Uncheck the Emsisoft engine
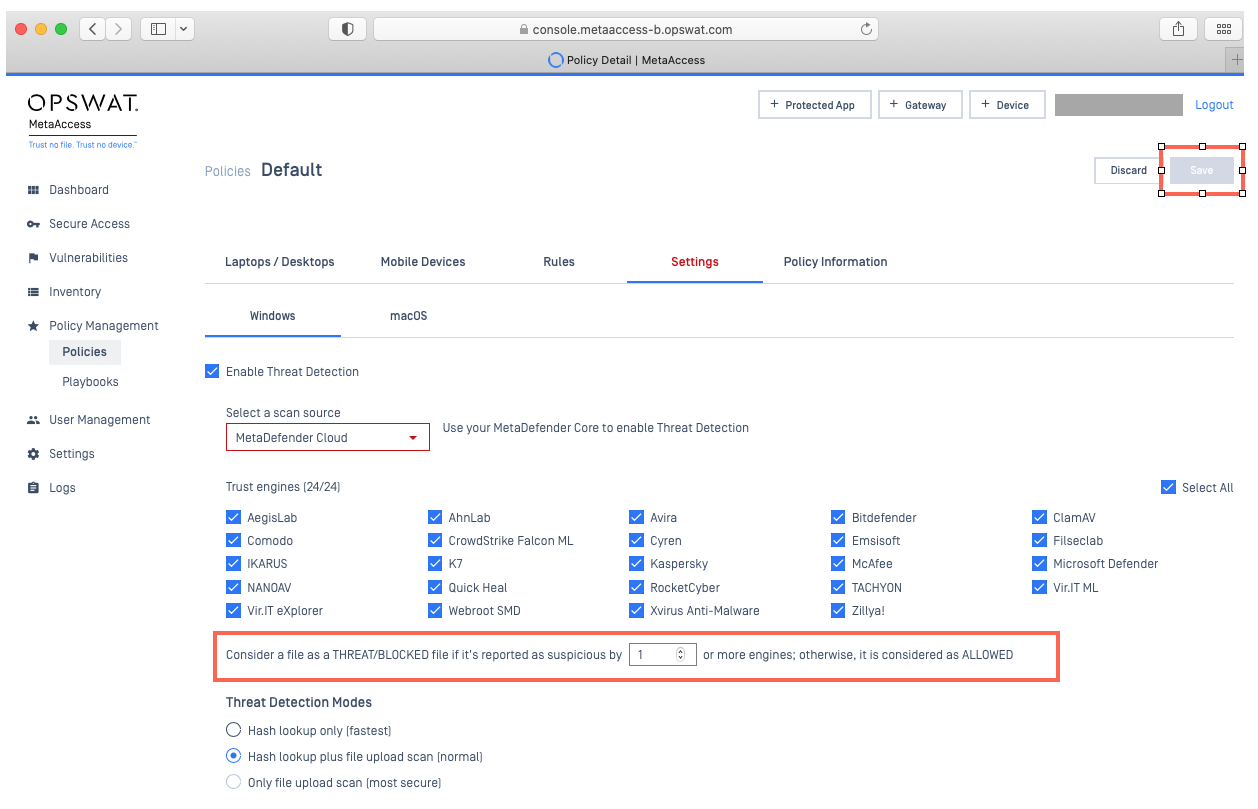Viewport: 1258px width, 809px height. (x=838, y=541)
